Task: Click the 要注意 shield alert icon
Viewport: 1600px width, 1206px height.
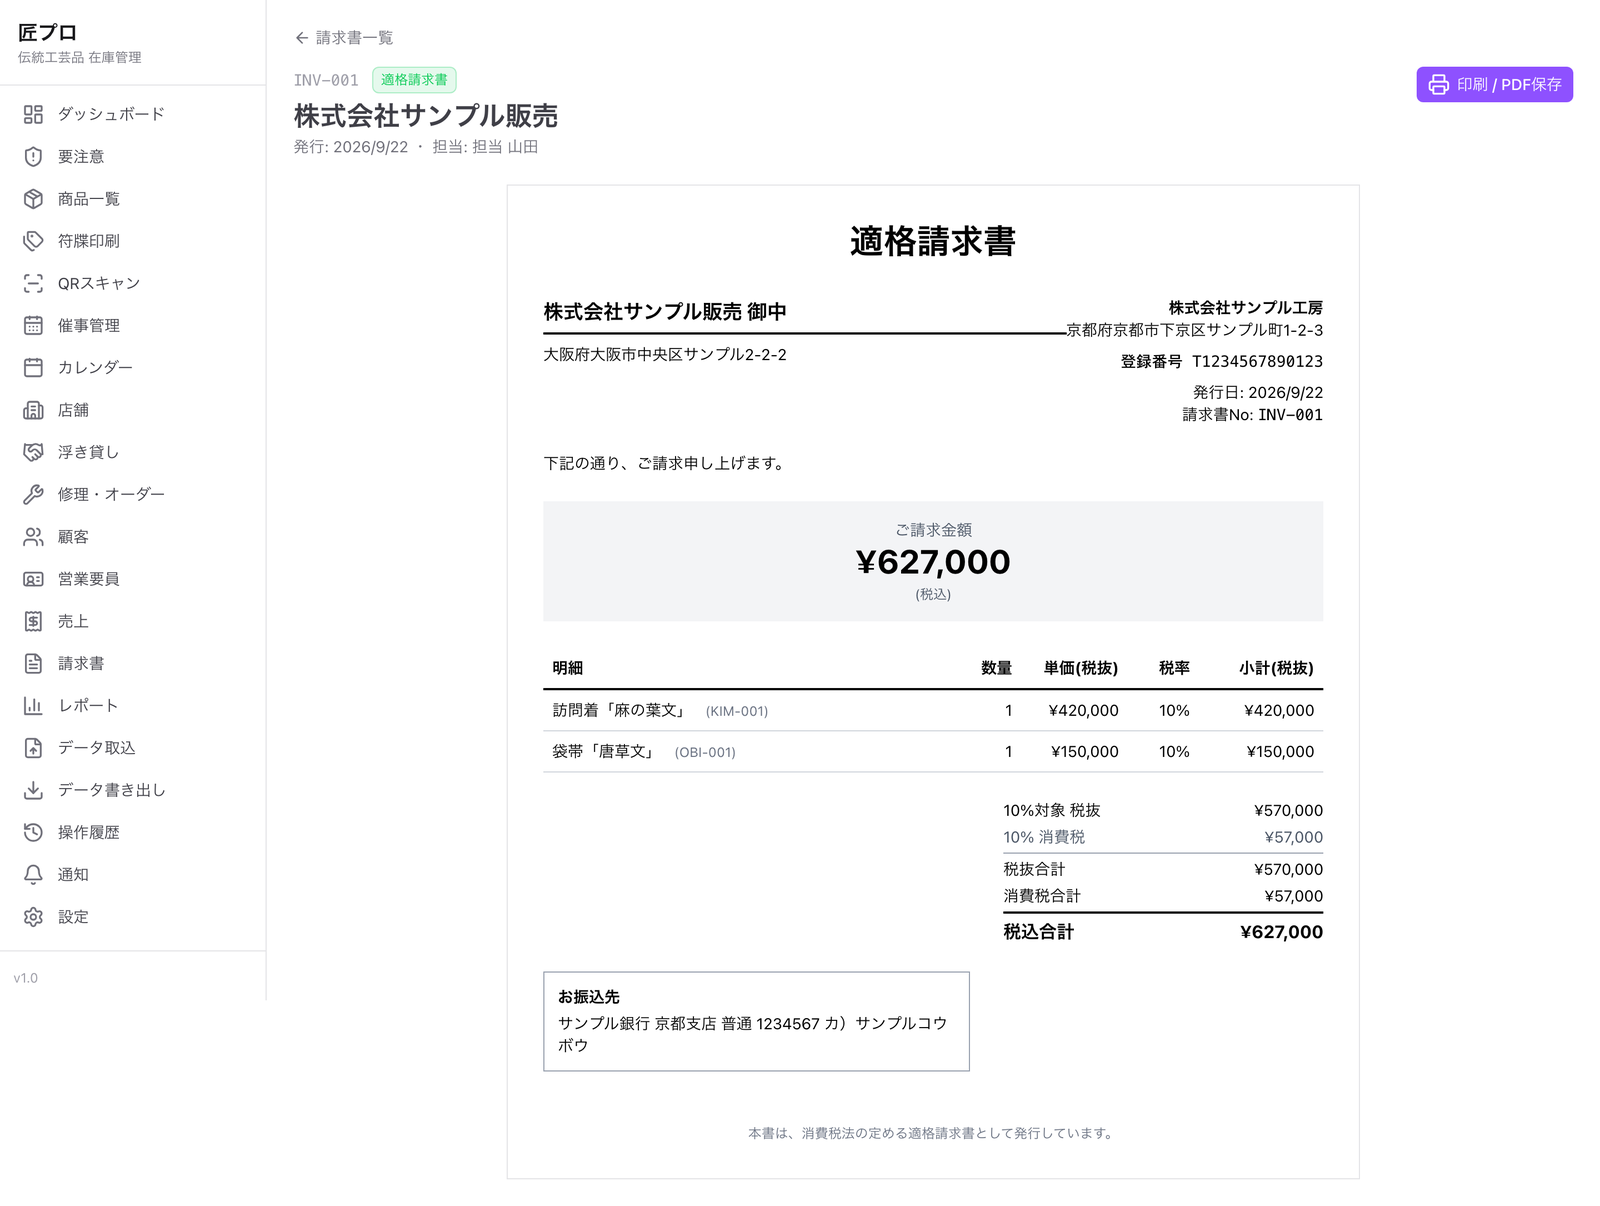Action: pyautogui.click(x=33, y=157)
